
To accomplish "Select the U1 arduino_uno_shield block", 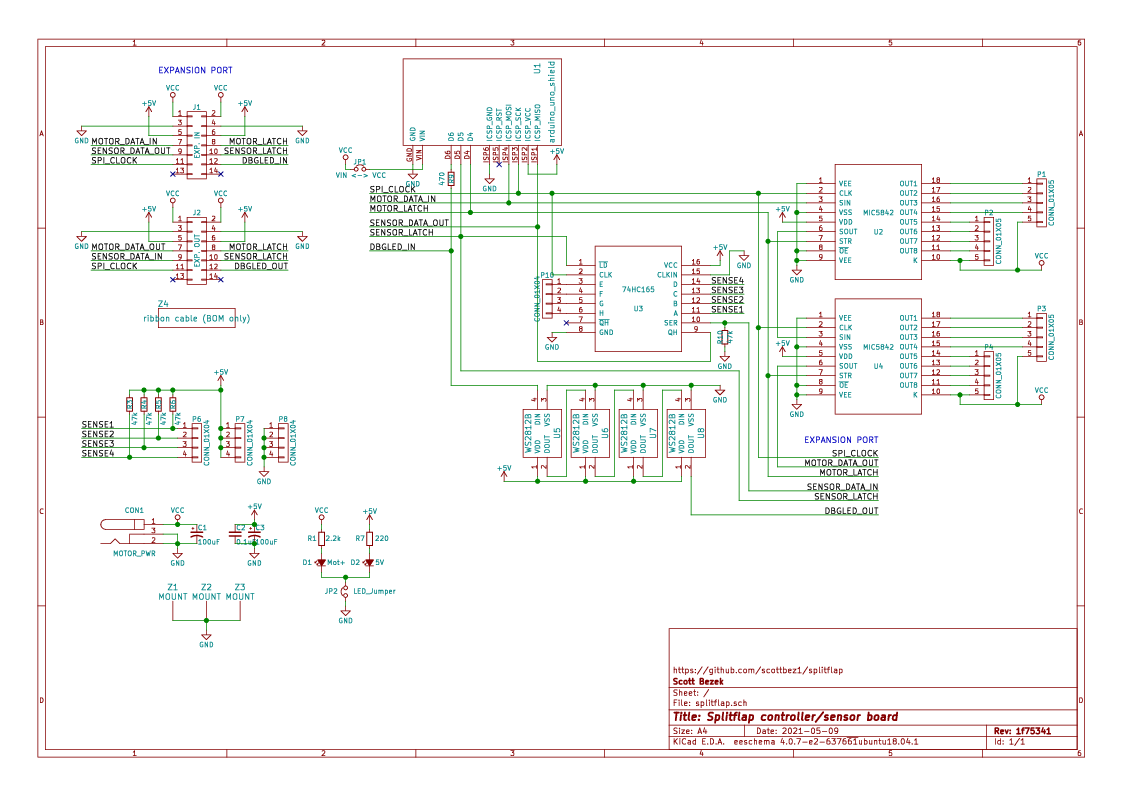I will 482,102.
